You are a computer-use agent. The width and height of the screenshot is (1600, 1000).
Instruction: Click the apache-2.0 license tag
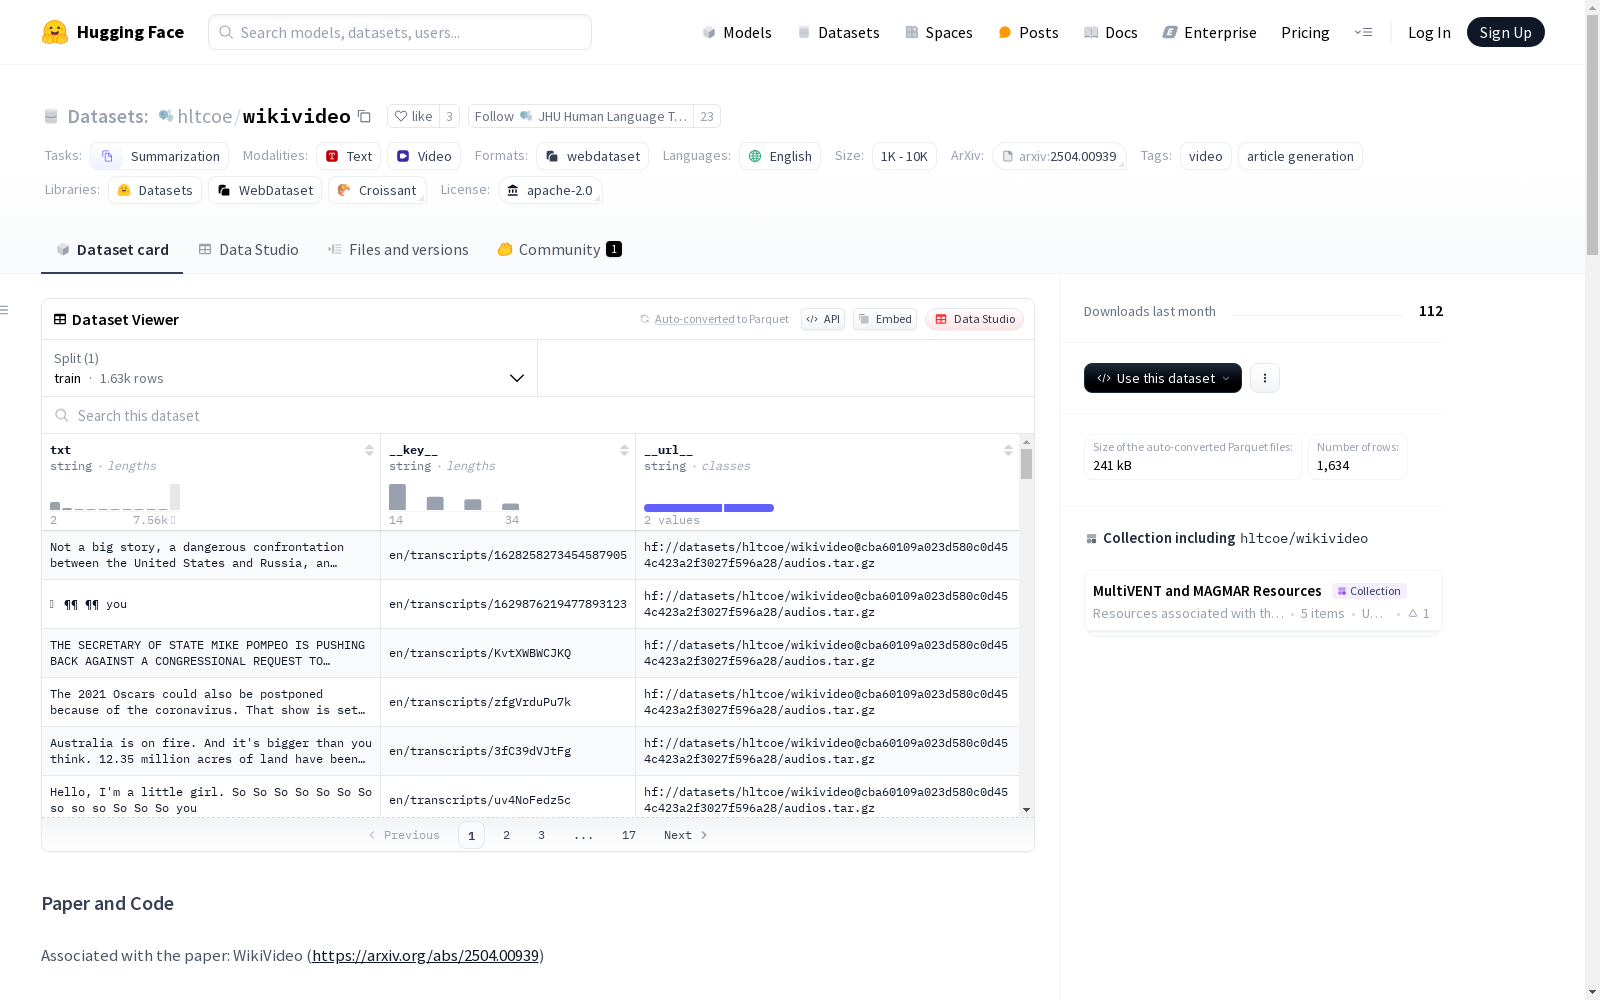(x=550, y=190)
